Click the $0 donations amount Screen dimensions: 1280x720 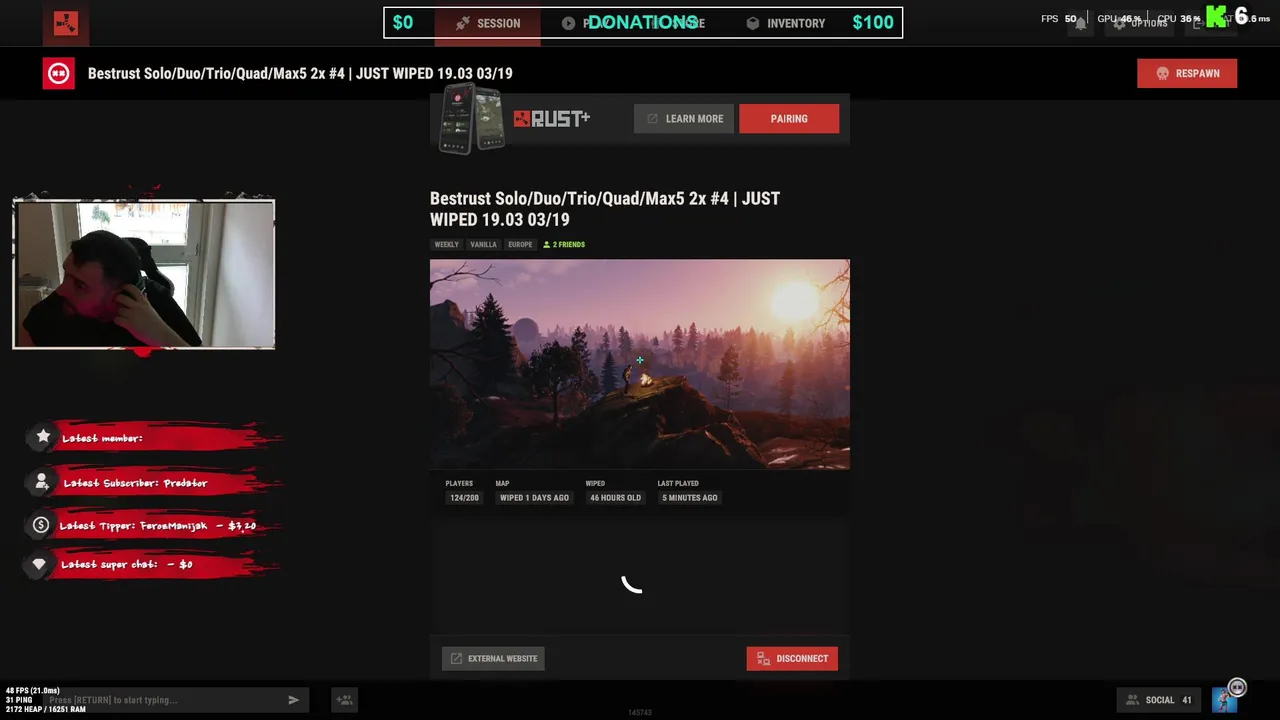pos(403,22)
